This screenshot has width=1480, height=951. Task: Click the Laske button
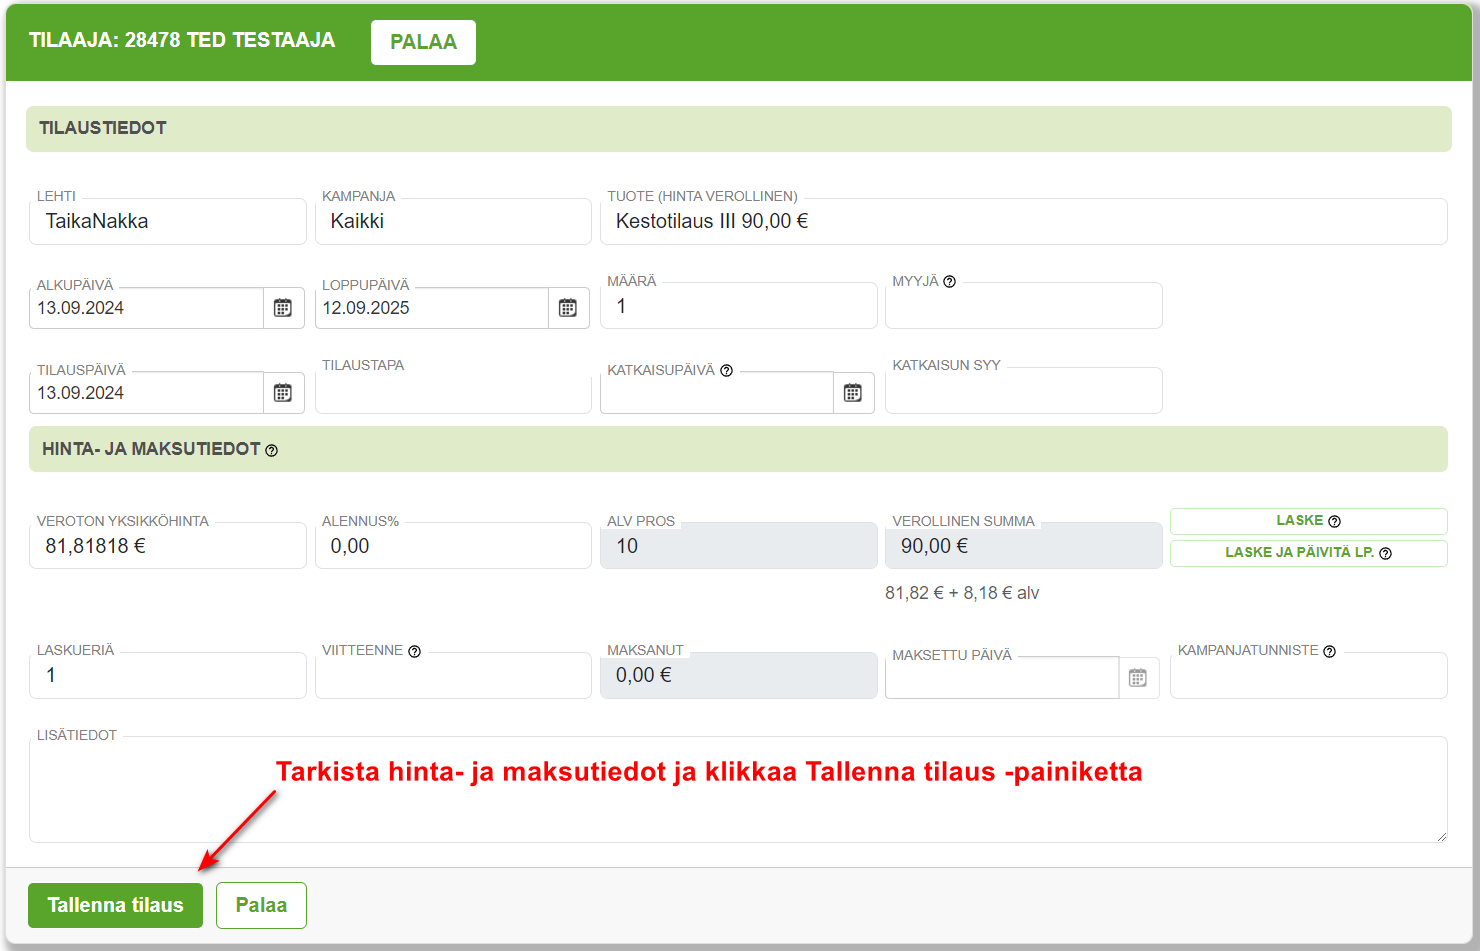(x=1308, y=521)
